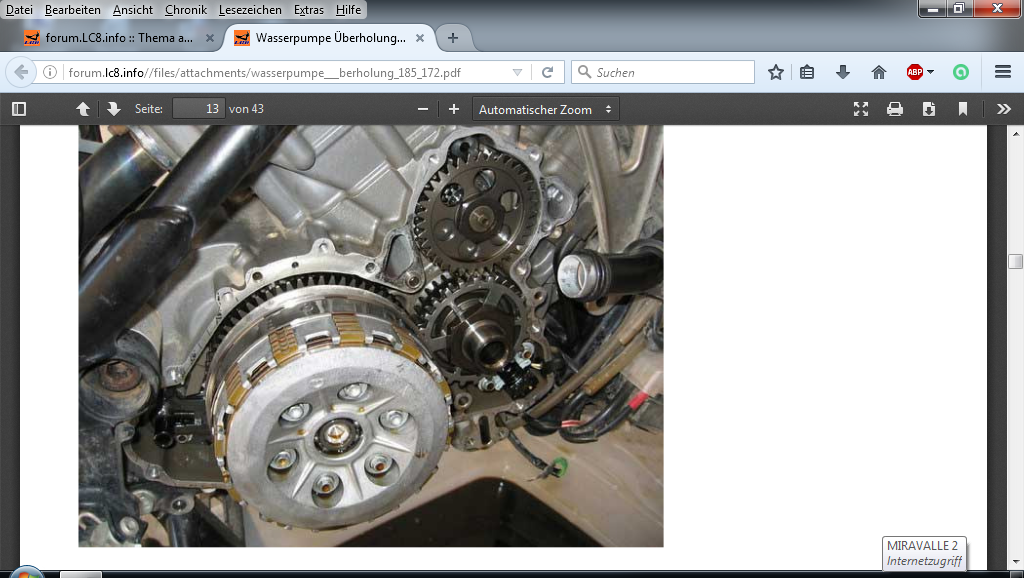Open the Firefox hamburger menu
The image size is (1024, 578).
pyautogui.click(x=1003, y=72)
